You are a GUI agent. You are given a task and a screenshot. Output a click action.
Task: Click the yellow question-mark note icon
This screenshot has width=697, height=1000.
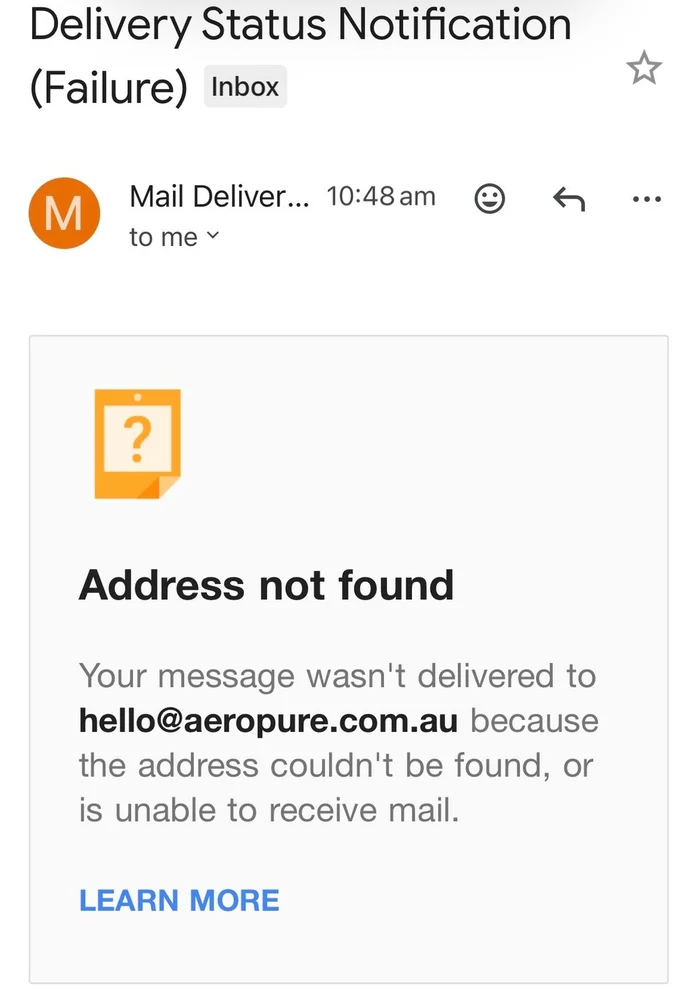(x=137, y=443)
